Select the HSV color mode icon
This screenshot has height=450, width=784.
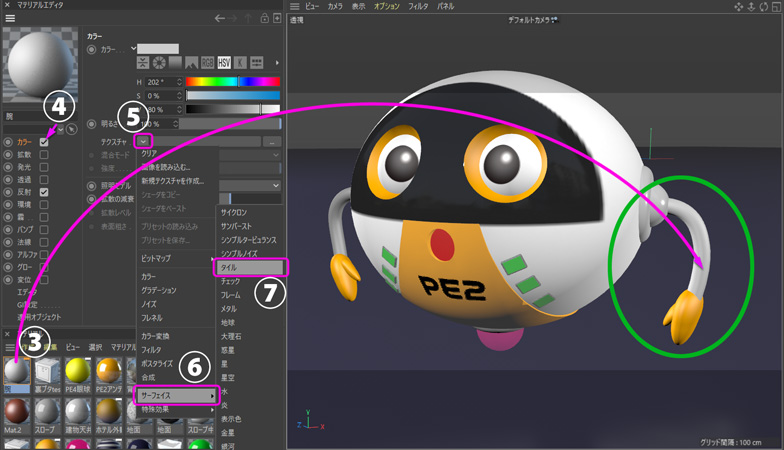[224, 63]
